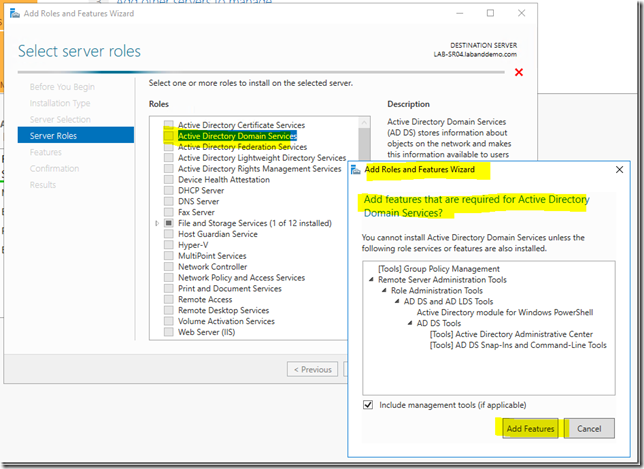Screen dimensions: 644x469
Task: Select the Server Roles step
Action: click(76, 135)
